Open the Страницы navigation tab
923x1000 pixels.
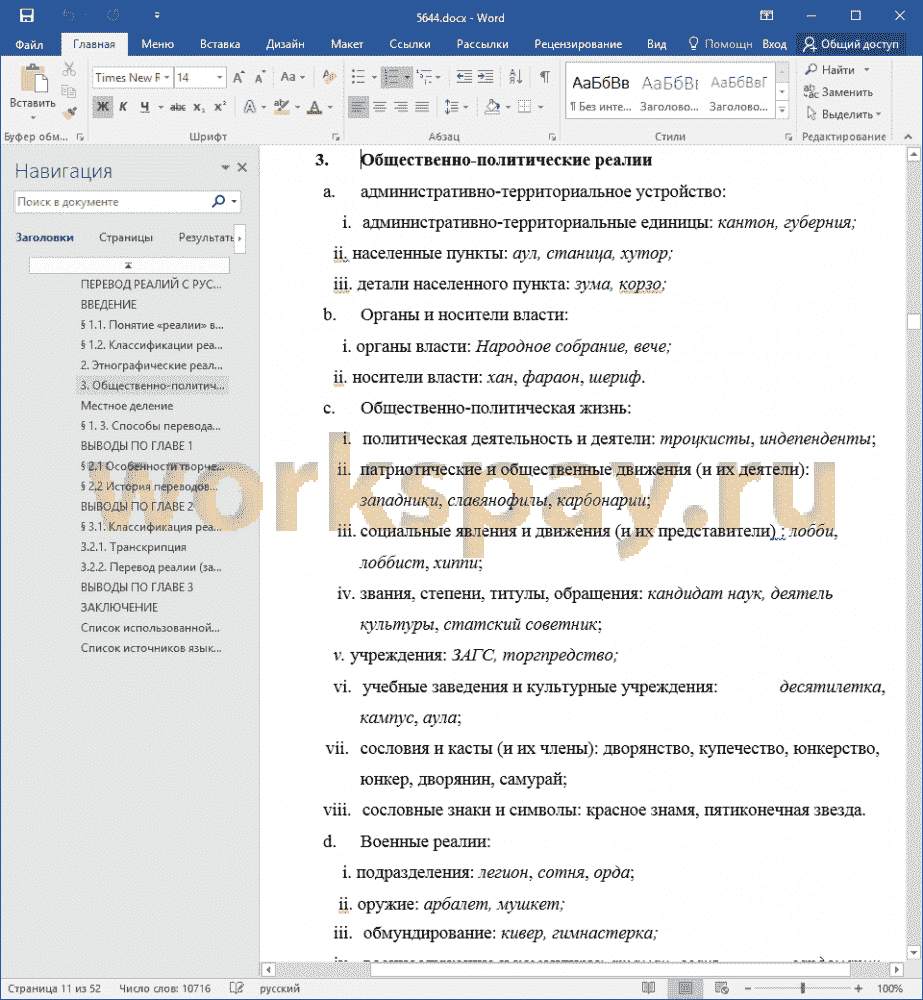(126, 237)
